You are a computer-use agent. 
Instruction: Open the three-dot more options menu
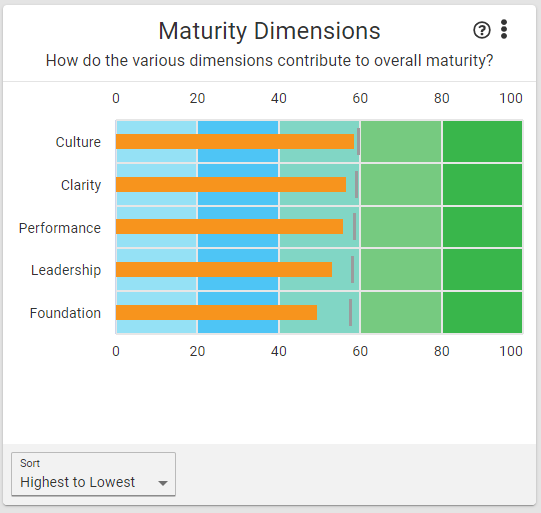tap(504, 29)
